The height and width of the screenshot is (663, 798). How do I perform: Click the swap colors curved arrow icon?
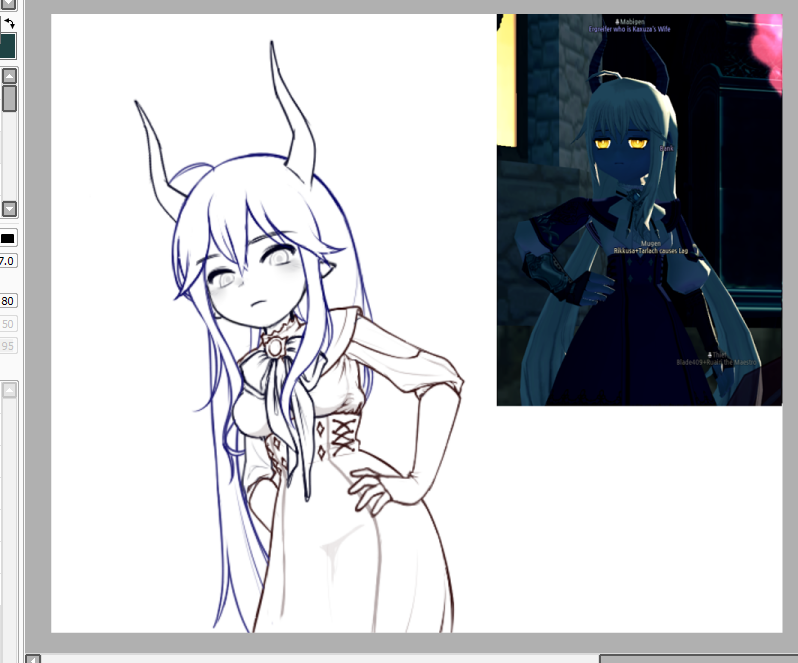point(10,23)
